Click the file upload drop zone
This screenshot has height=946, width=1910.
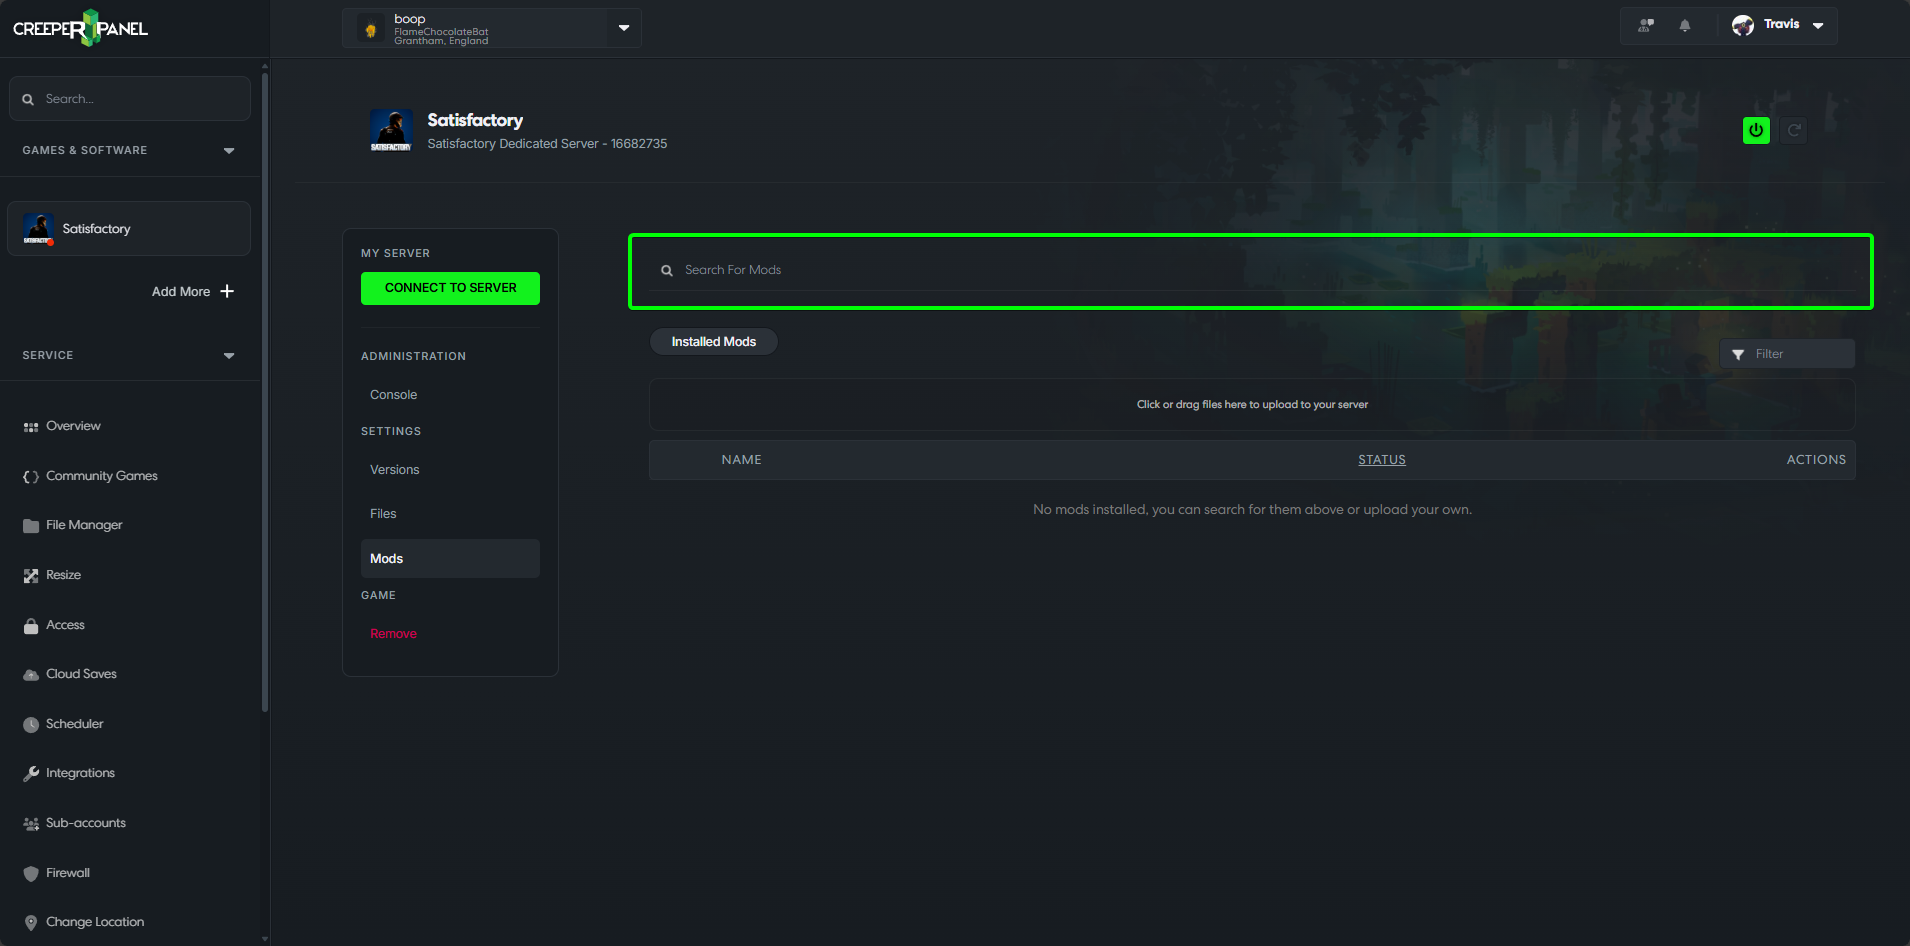[x=1252, y=405]
